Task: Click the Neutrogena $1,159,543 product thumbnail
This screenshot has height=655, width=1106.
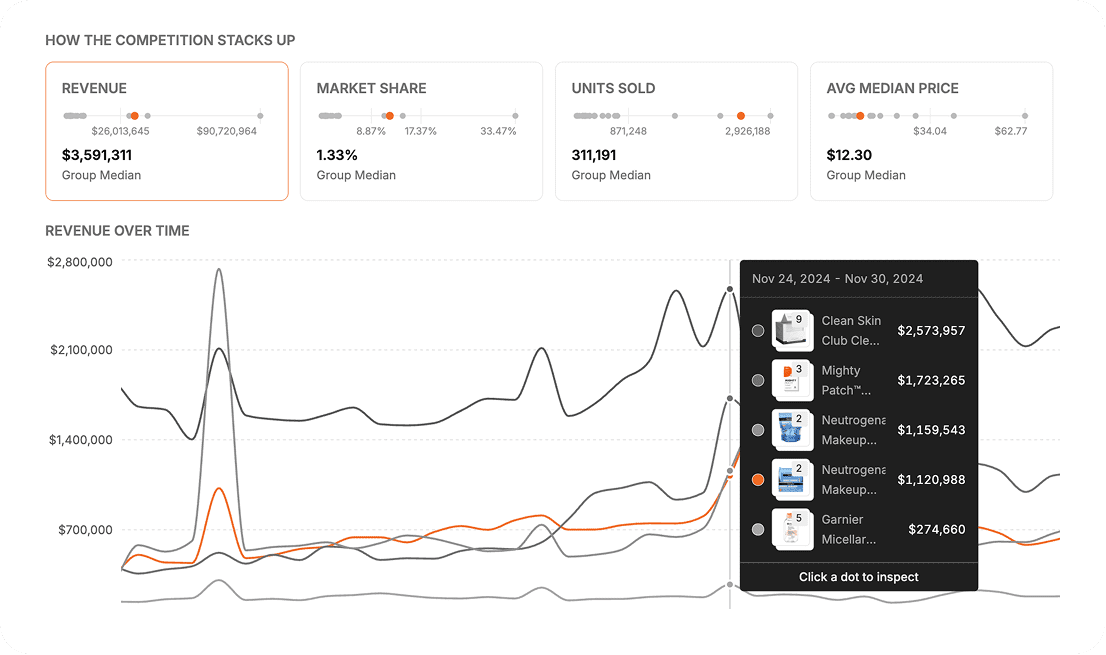Action: pyautogui.click(x=792, y=430)
